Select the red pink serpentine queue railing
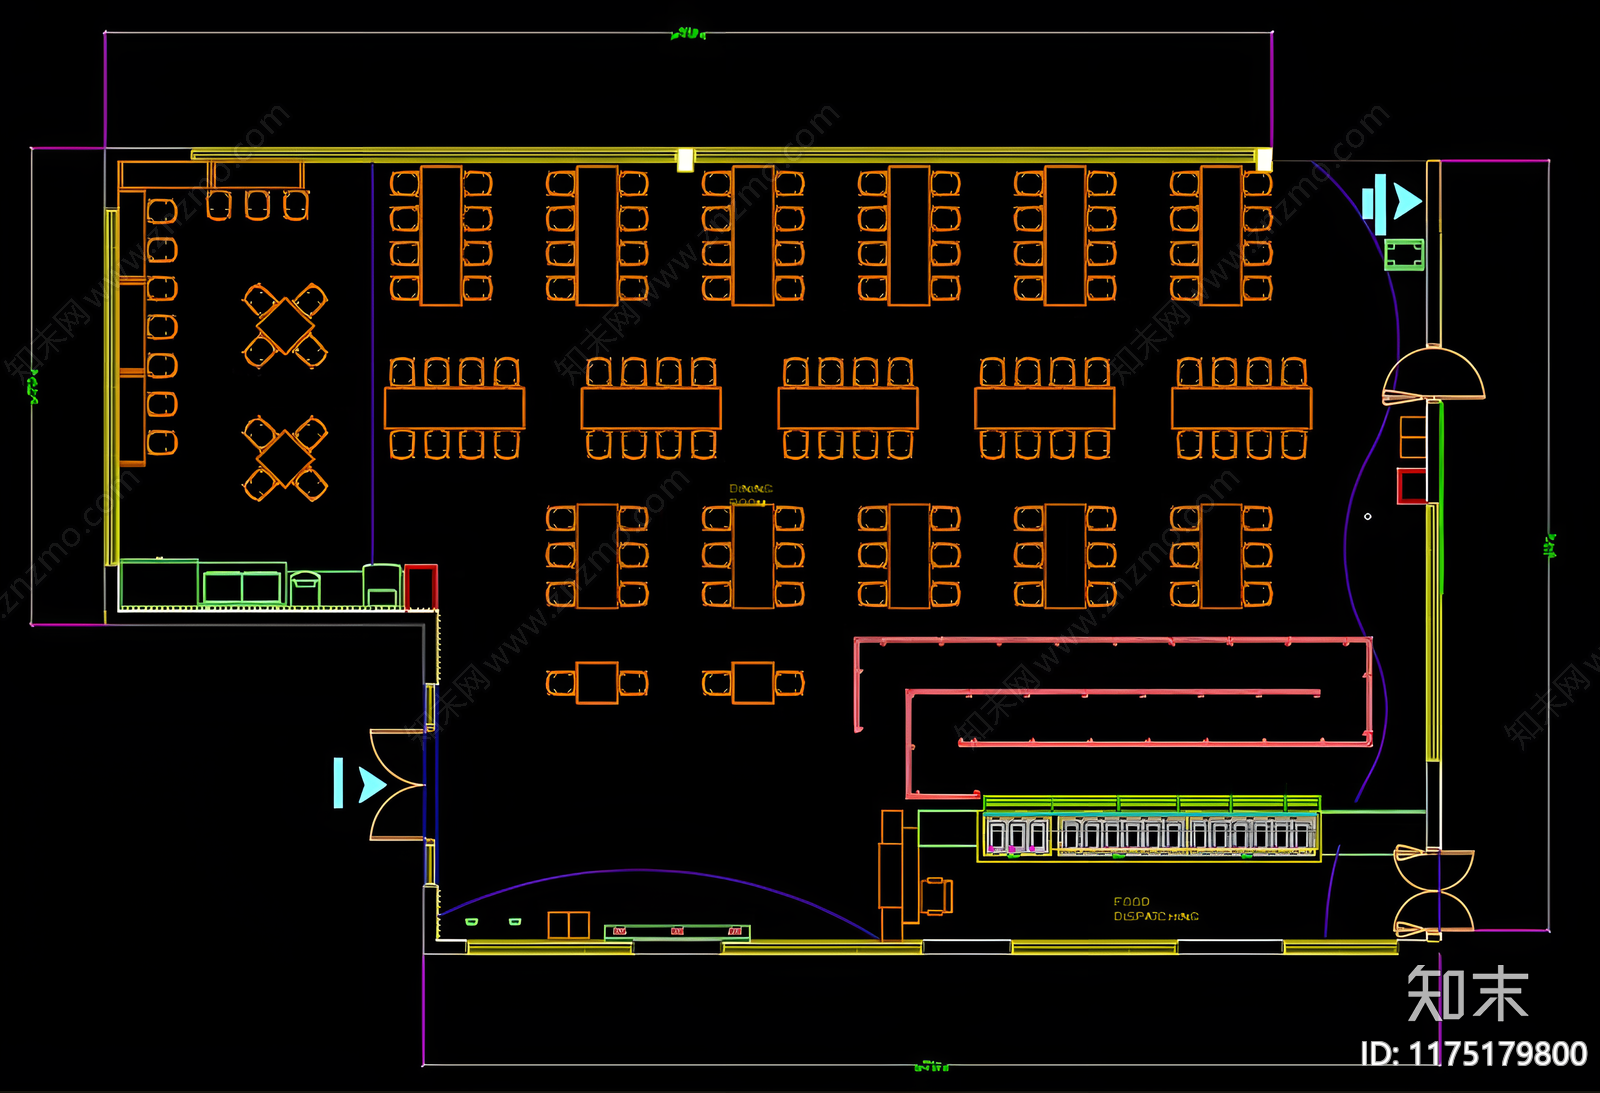This screenshot has width=1600, height=1093. [1114, 717]
